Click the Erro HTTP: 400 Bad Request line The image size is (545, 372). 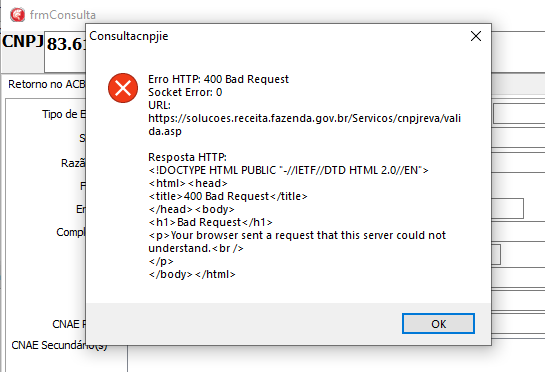click(218, 79)
